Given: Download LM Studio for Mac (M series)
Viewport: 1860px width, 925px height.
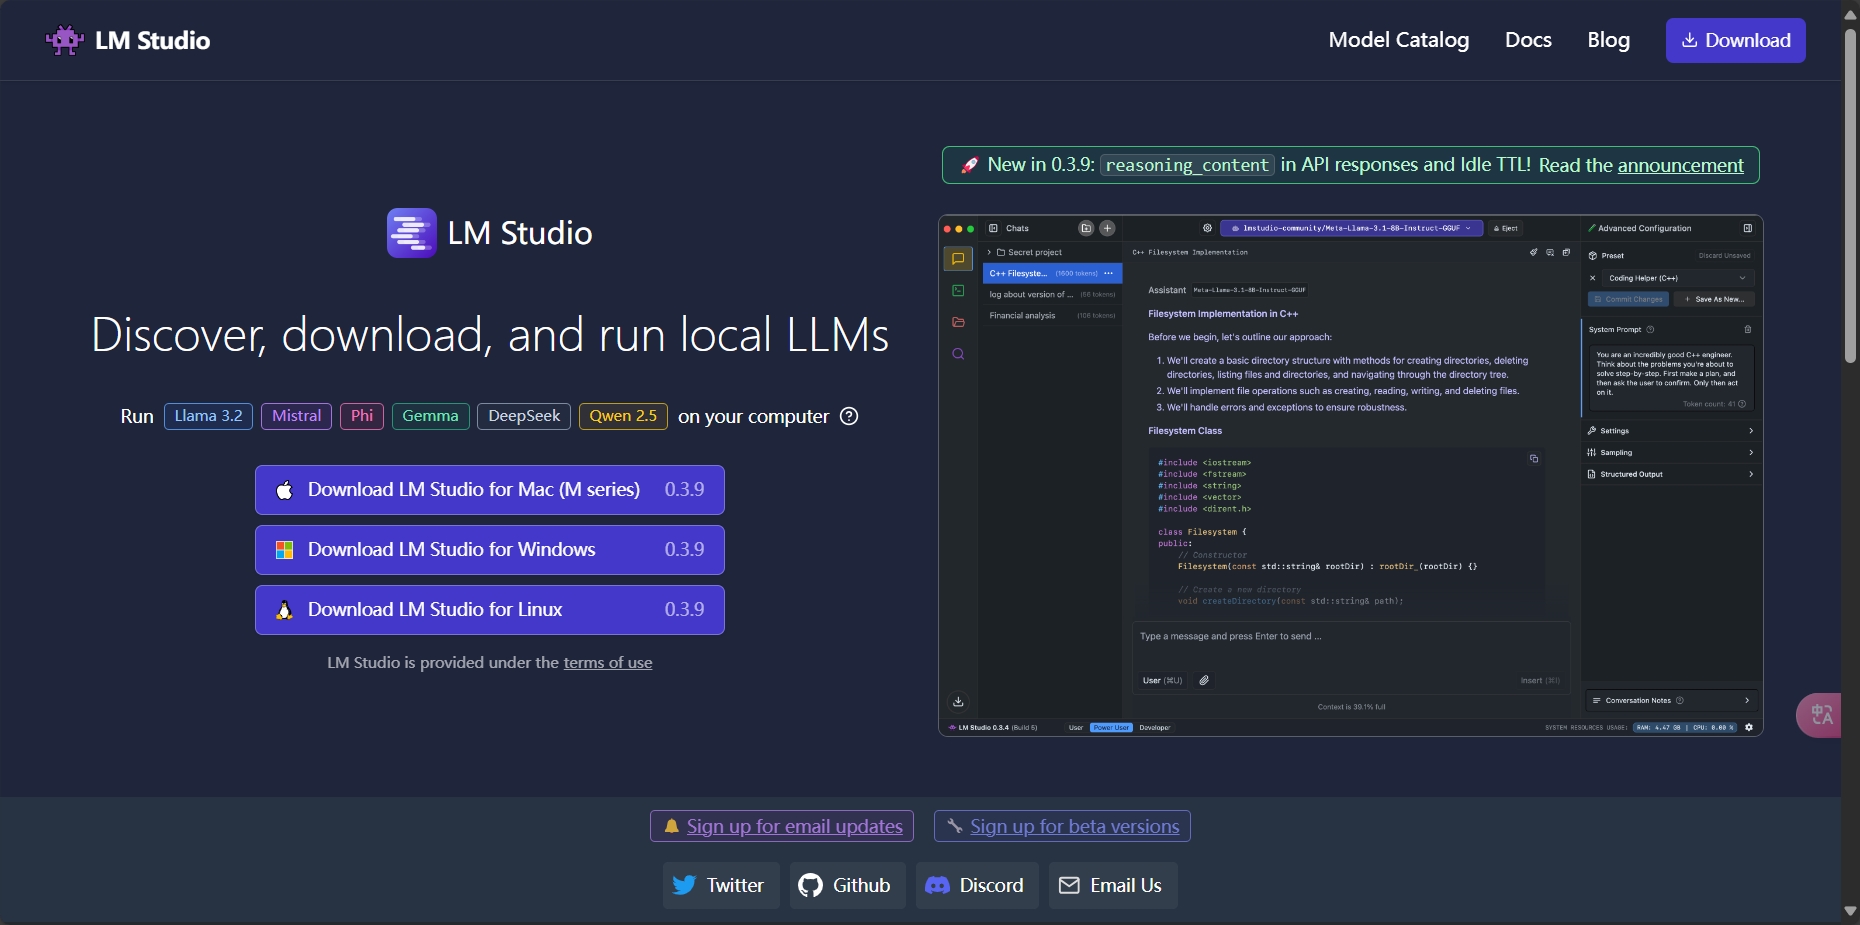Looking at the screenshot, I should tap(490, 490).
